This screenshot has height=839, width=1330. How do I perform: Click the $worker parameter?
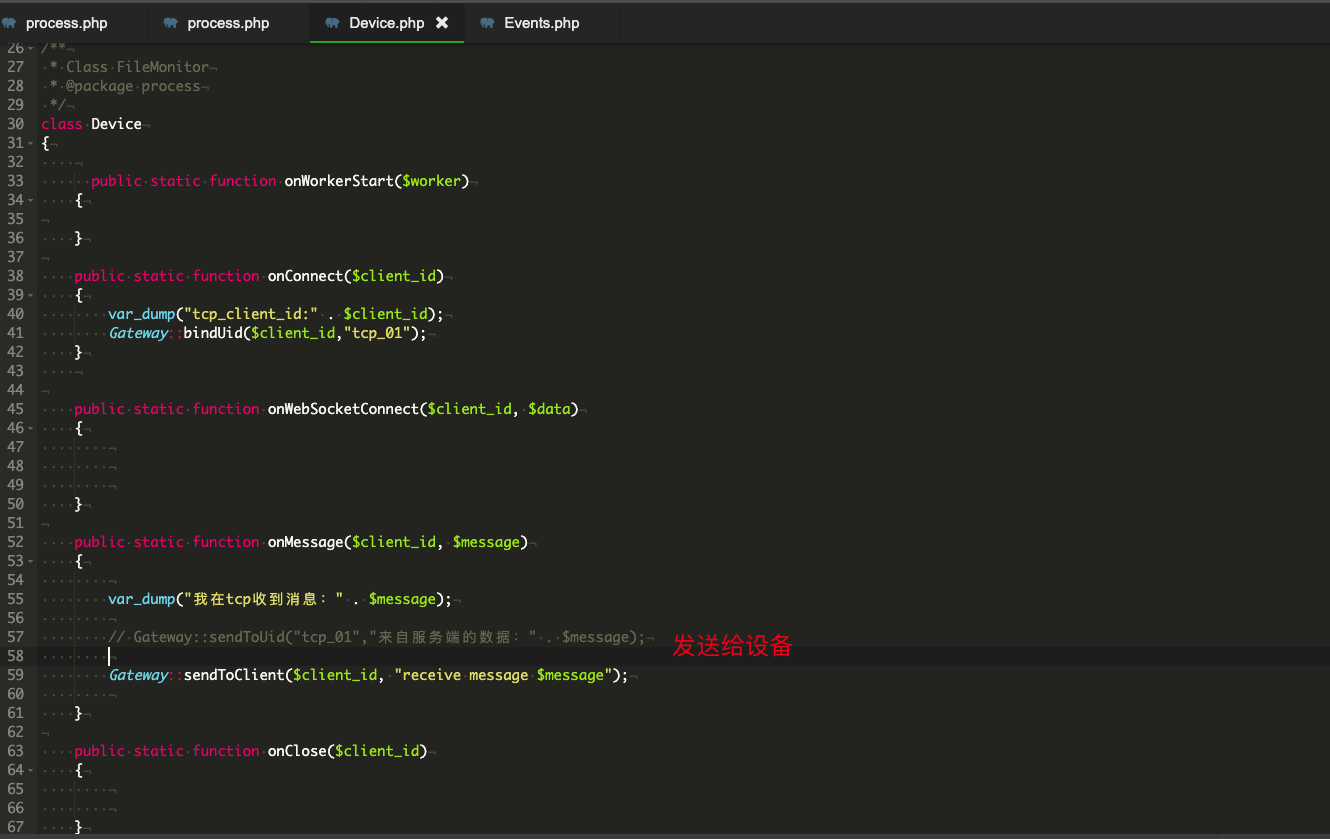coord(431,181)
